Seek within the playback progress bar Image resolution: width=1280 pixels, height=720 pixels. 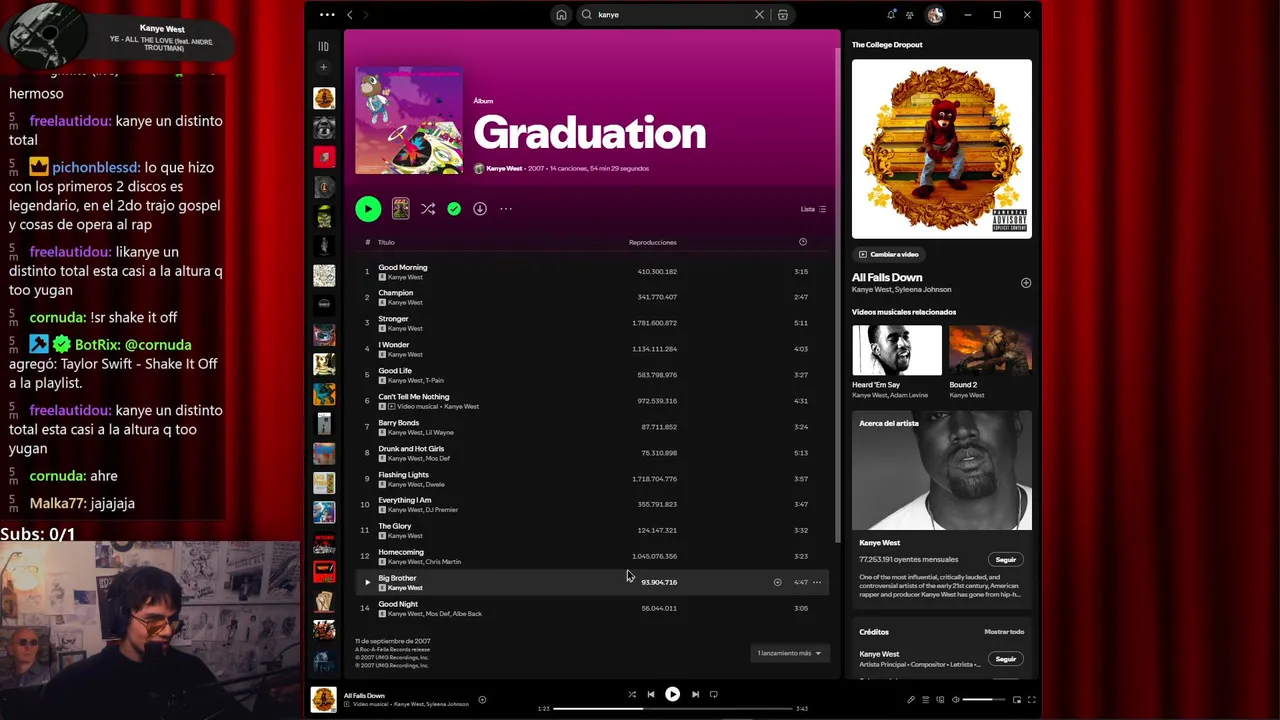coord(672,709)
